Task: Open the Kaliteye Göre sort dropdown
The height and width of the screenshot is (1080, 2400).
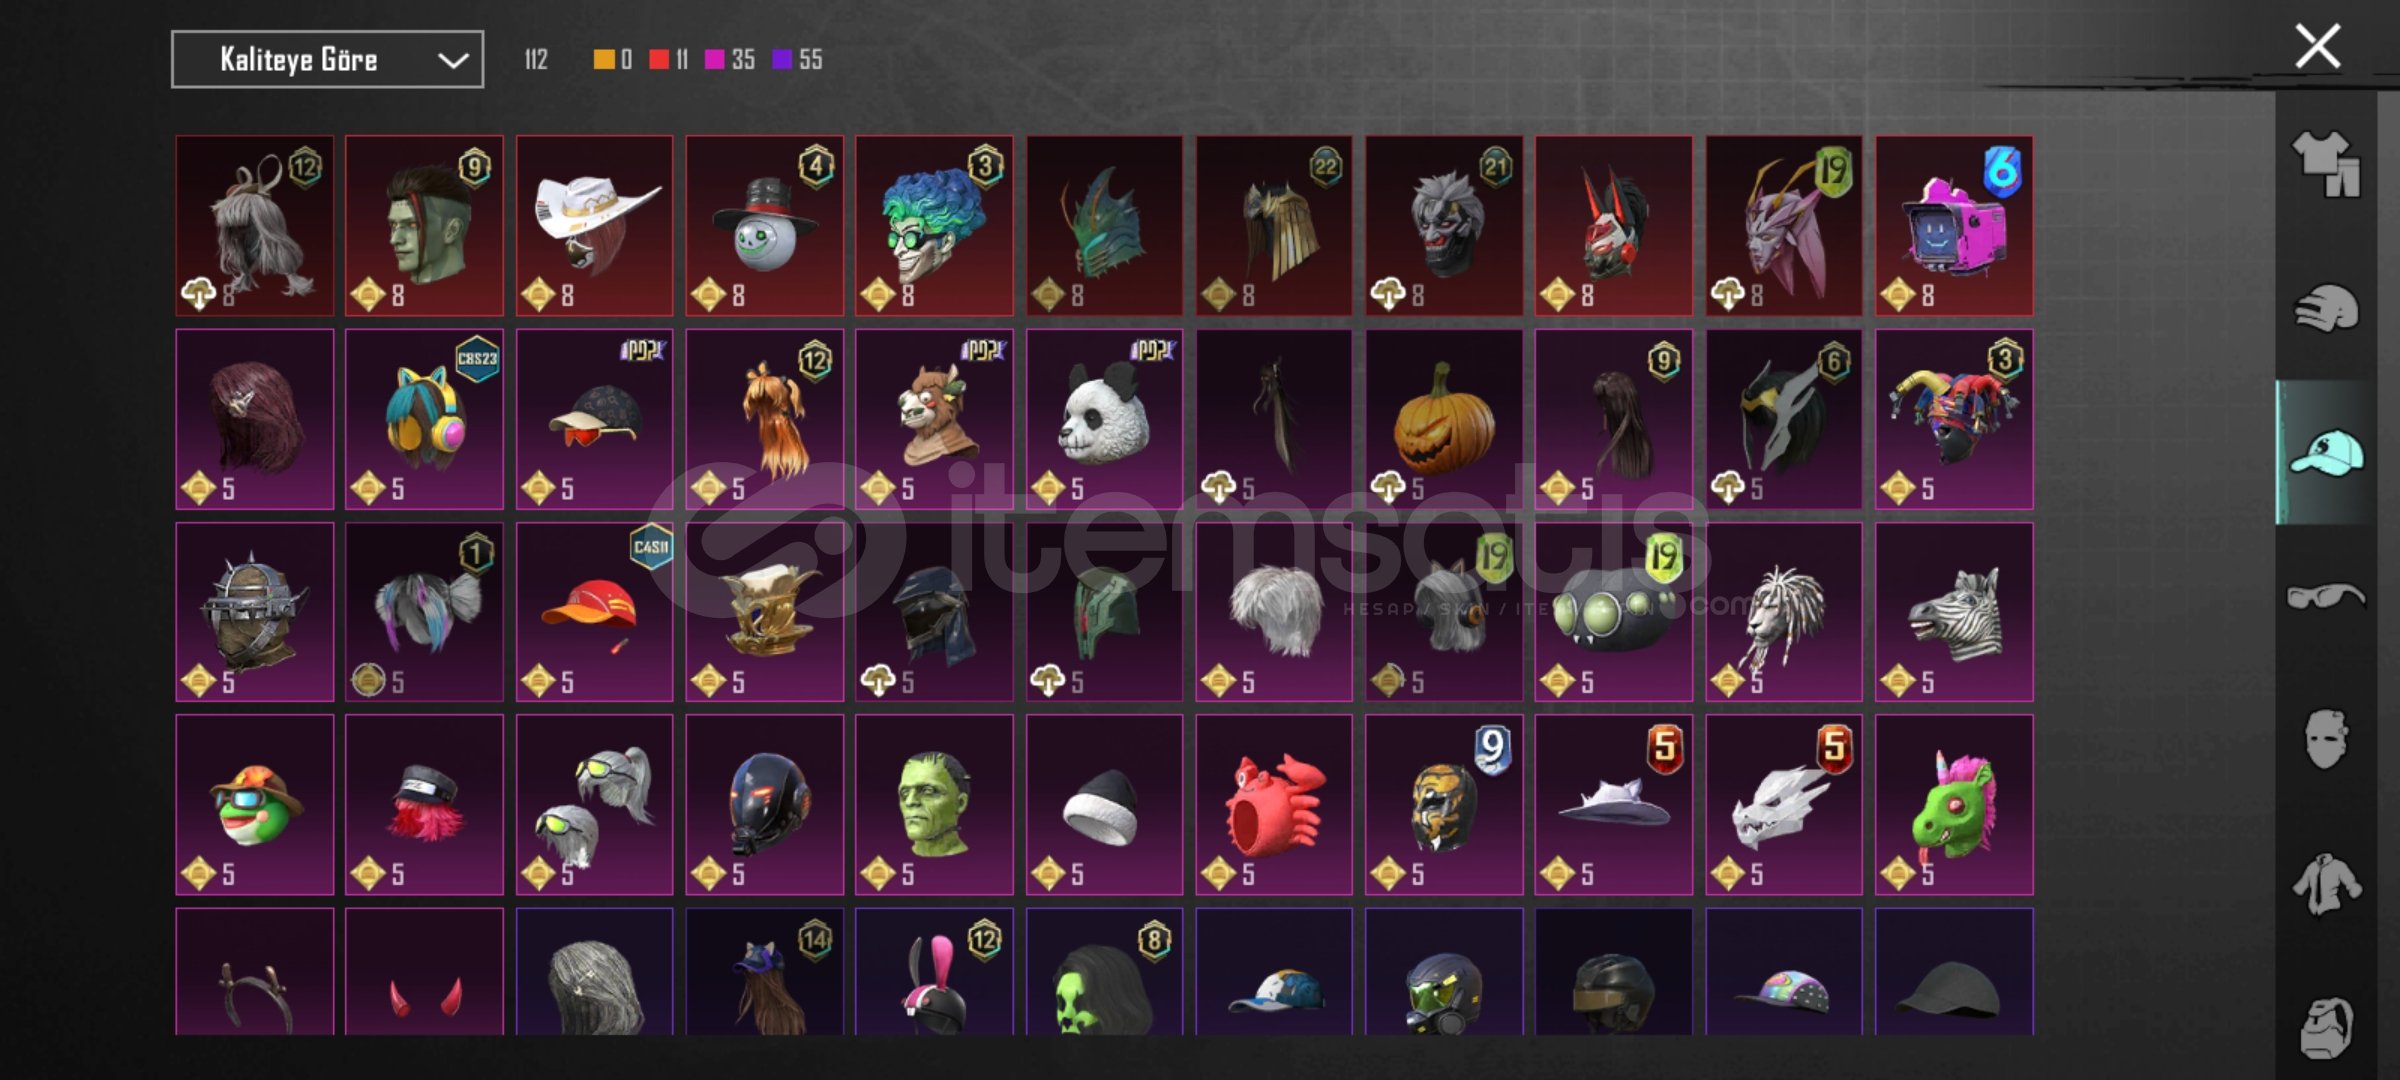Action: point(327,59)
